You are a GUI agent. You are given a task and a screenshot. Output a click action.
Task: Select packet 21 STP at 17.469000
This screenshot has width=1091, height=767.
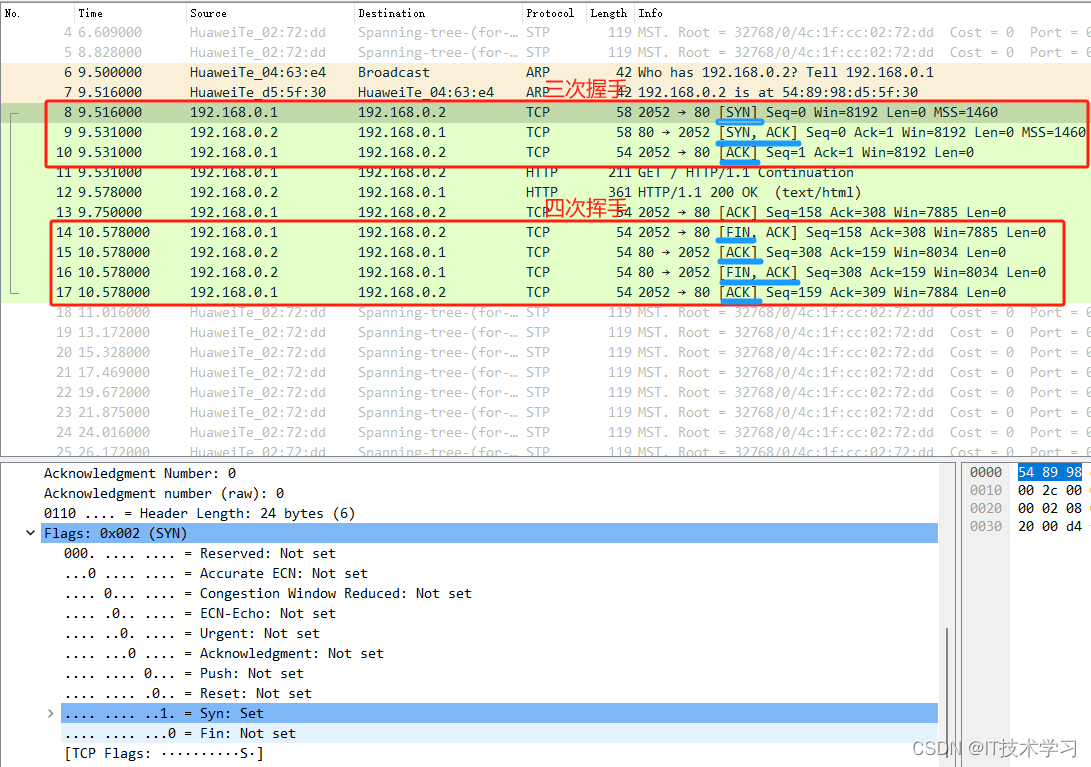tap(546, 372)
